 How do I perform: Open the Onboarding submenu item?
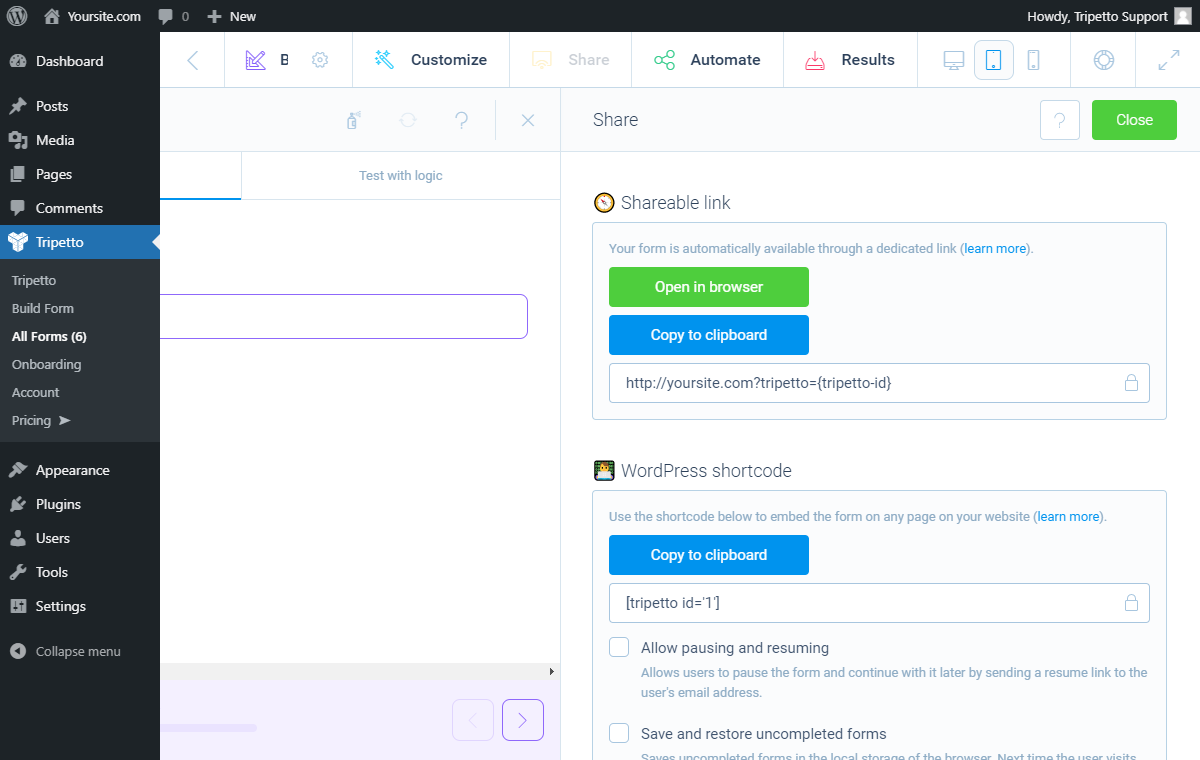pos(47,364)
